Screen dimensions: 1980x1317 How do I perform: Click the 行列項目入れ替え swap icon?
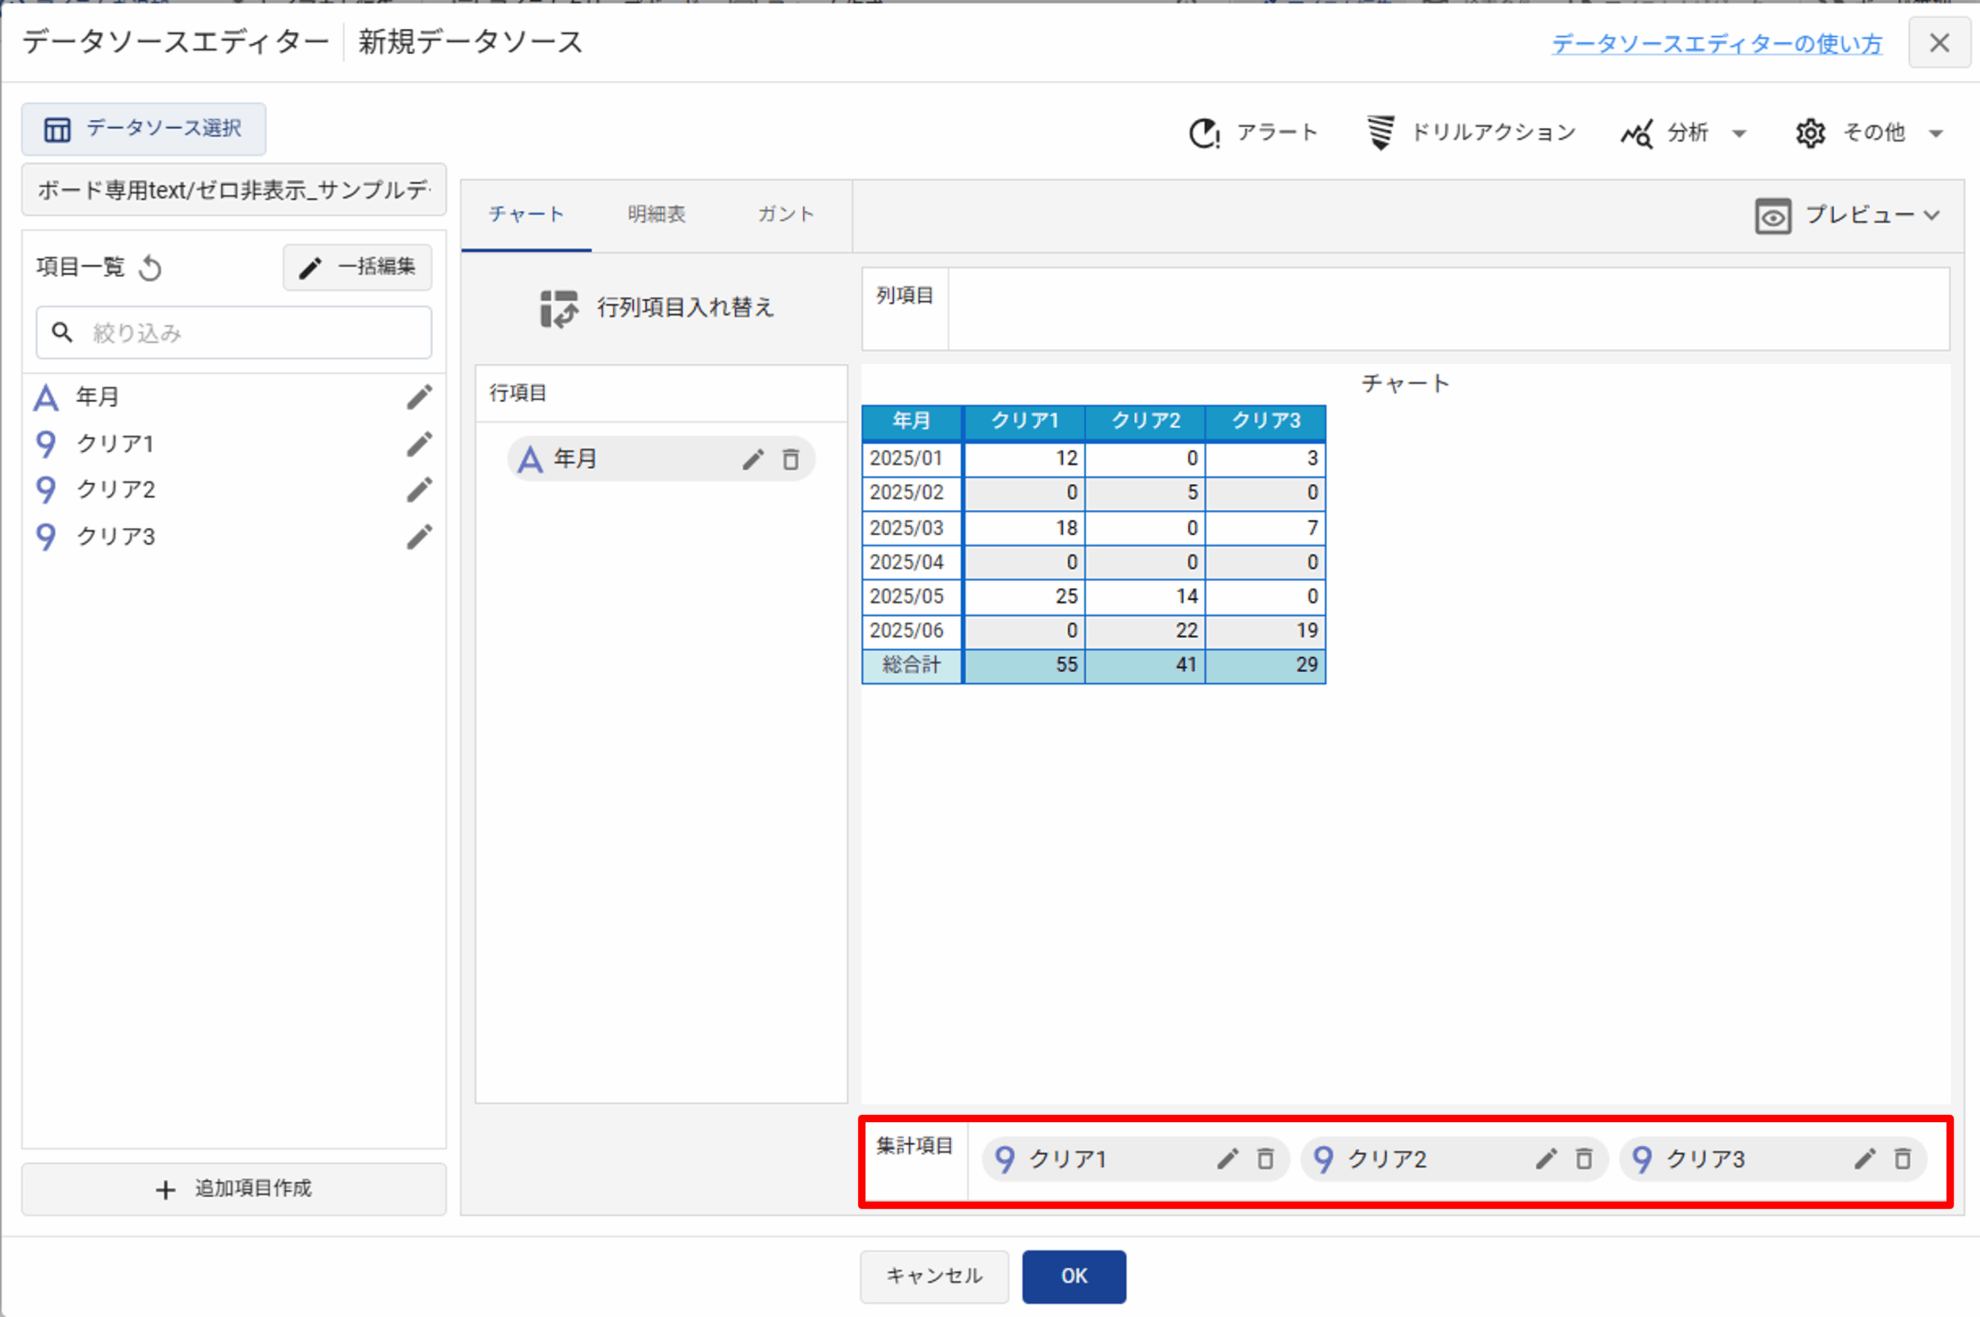click(x=559, y=308)
